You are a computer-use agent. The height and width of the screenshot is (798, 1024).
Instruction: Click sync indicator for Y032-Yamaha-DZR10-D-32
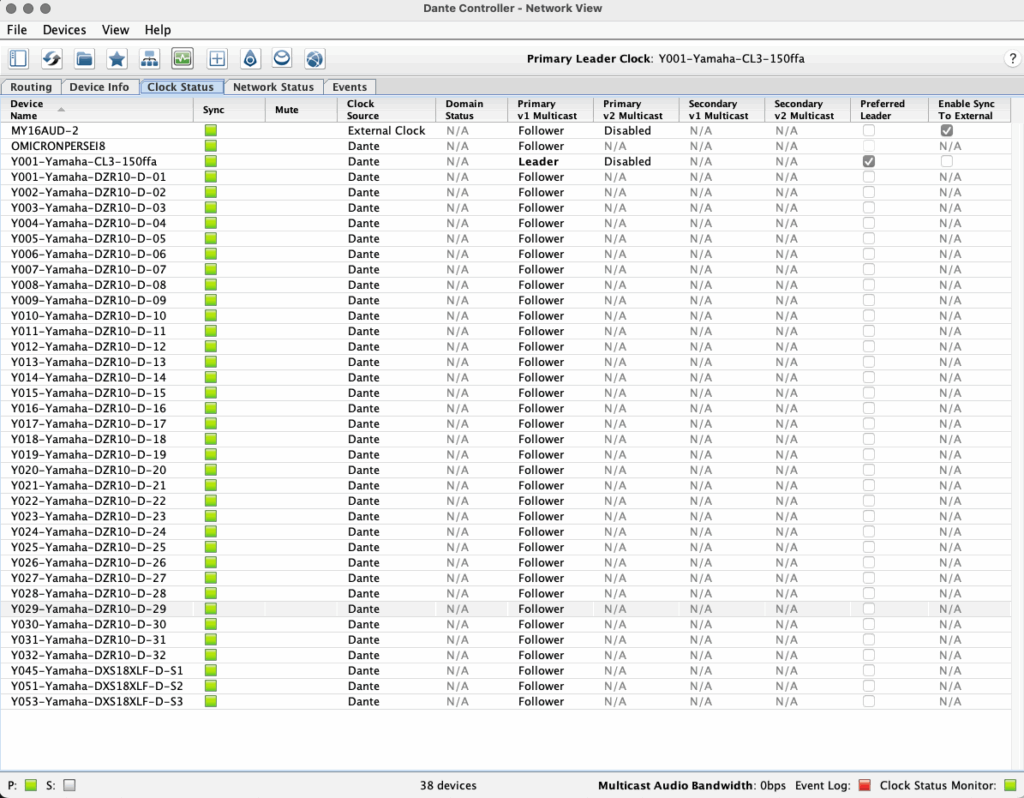point(210,655)
